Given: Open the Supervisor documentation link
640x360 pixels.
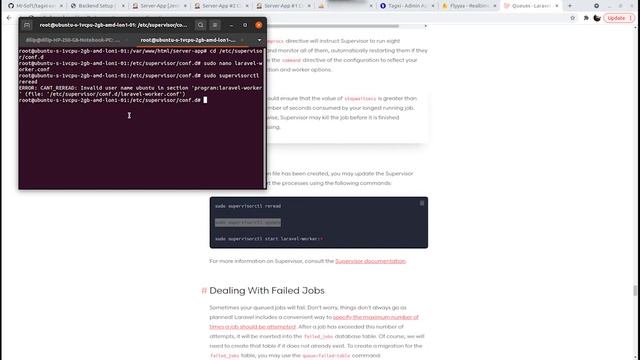Looking at the screenshot, I should click(x=371, y=261).
